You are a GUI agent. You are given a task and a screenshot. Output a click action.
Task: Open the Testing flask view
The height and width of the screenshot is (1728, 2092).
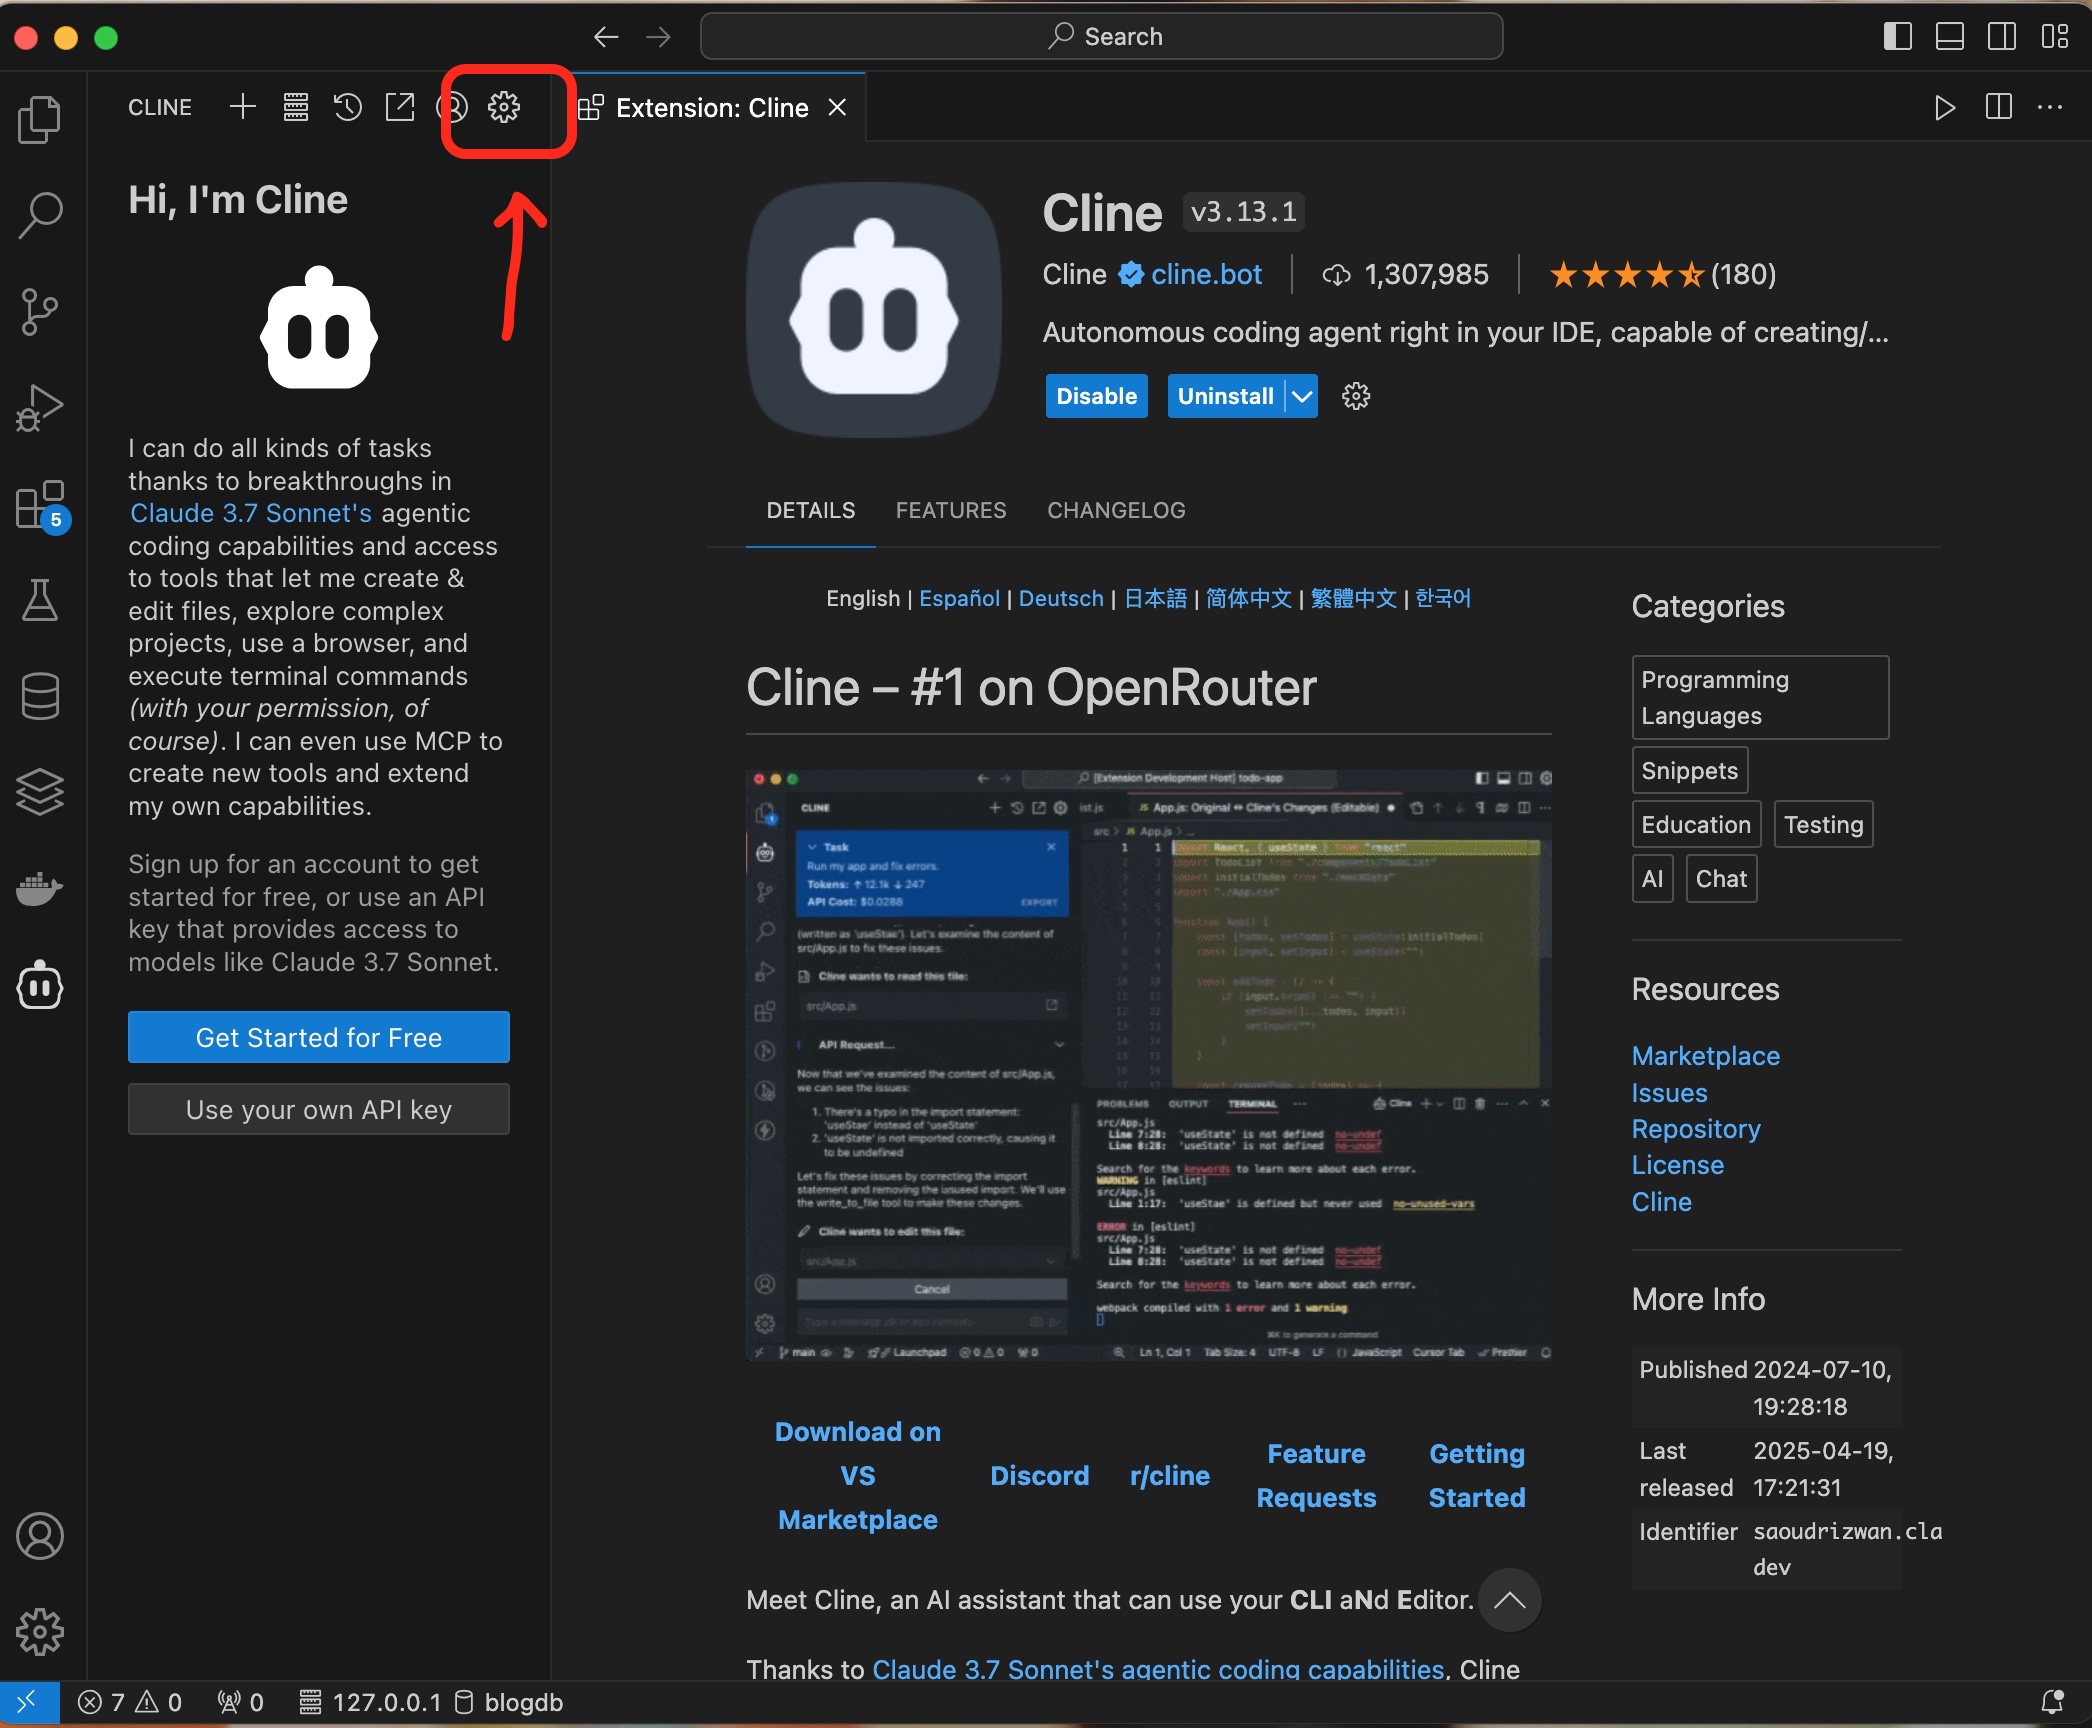pyautogui.click(x=40, y=600)
